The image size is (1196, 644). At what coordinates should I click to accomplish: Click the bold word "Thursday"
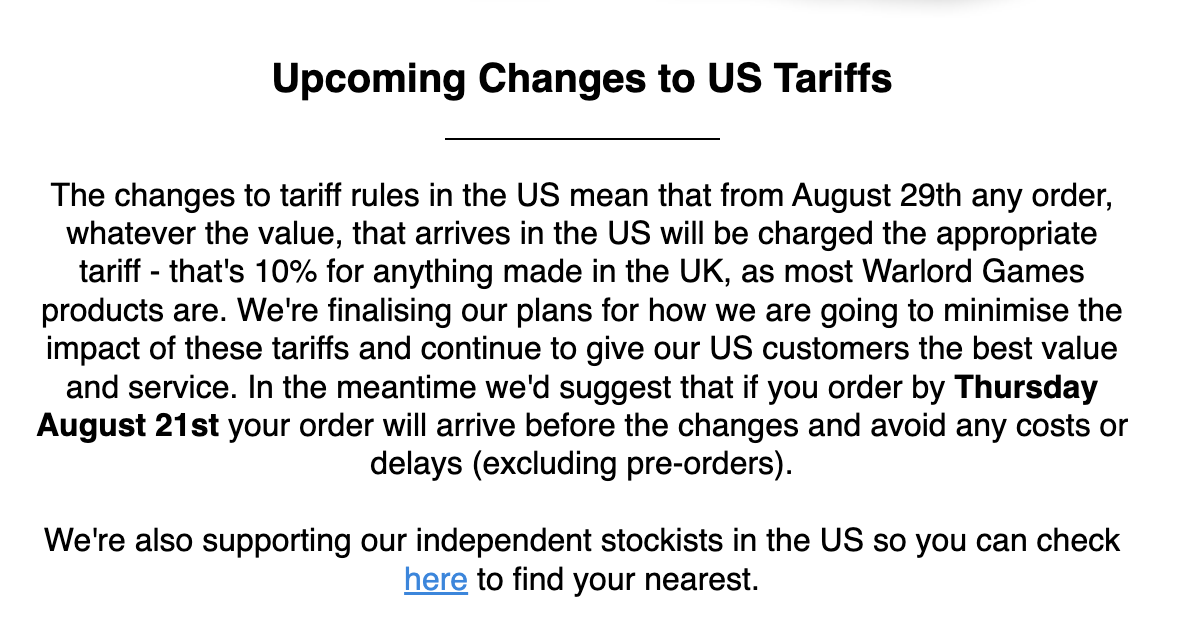[x=1026, y=387]
